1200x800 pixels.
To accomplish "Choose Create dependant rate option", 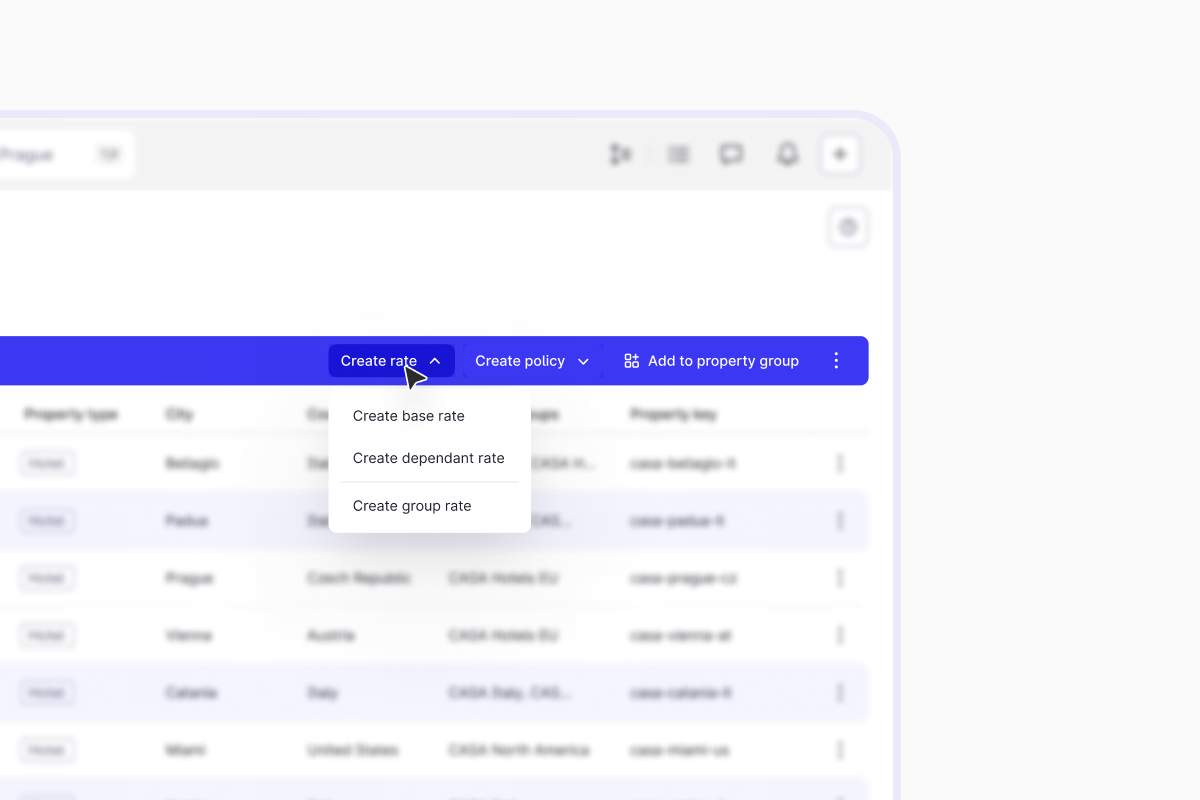I will pos(428,458).
